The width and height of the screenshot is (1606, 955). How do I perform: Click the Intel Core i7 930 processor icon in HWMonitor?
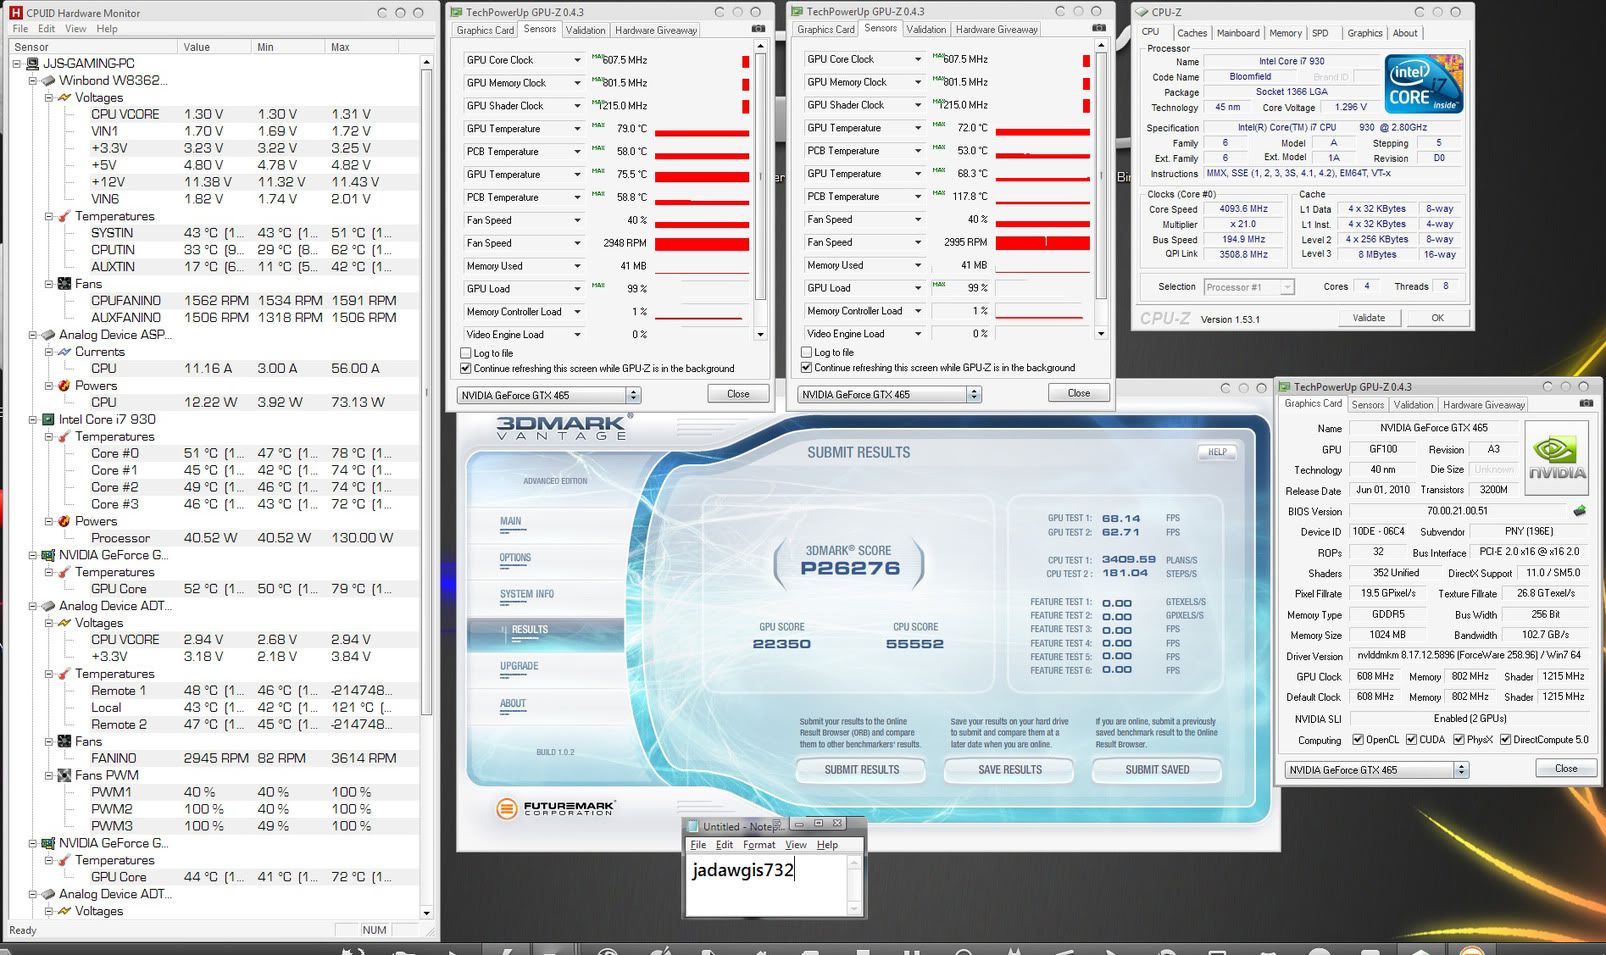tap(48, 420)
